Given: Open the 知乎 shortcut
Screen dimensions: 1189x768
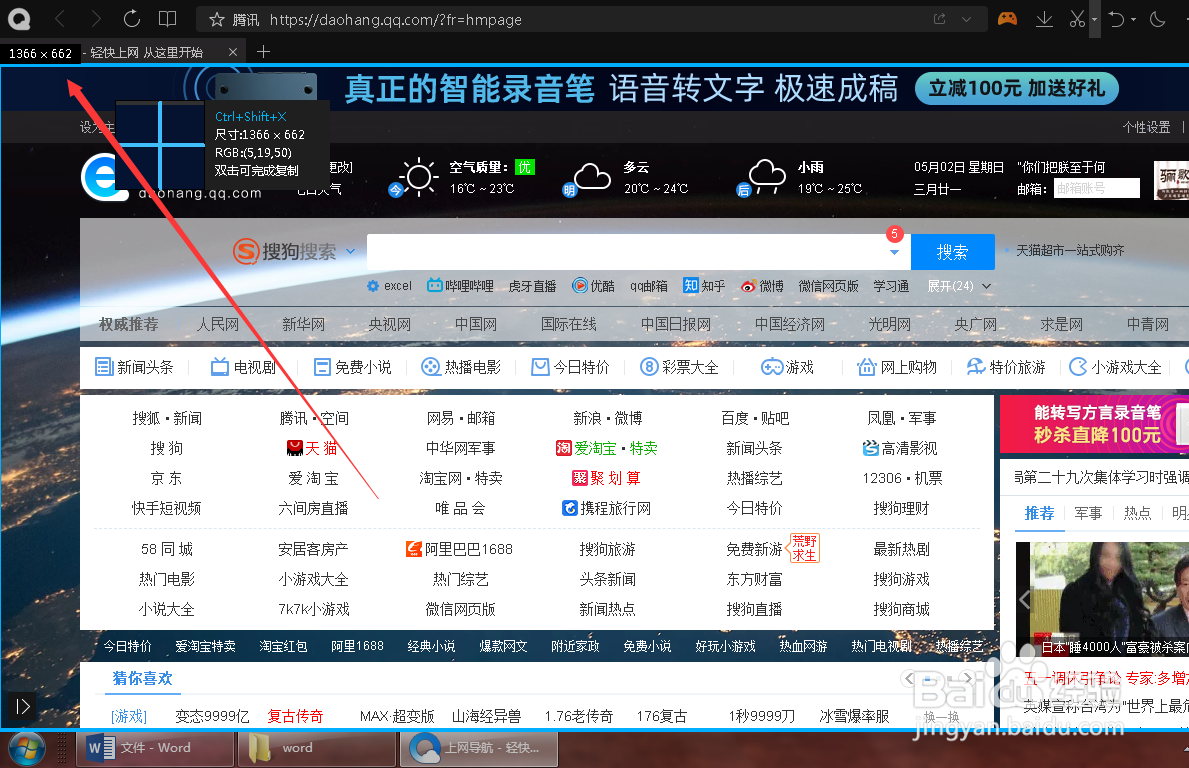Looking at the screenshot, I should (x=704, y=286).
